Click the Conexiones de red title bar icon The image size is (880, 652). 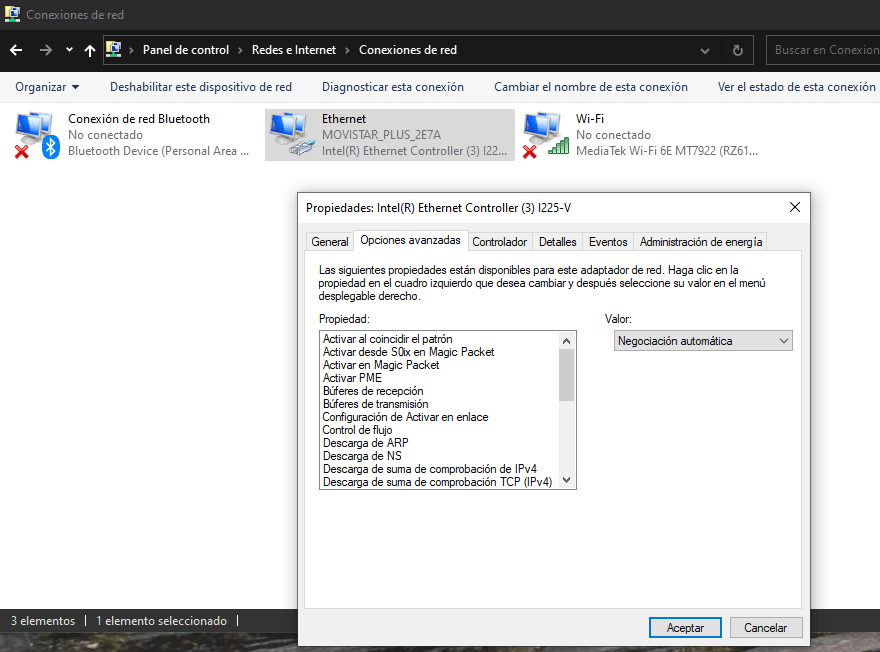click(x=12, y=14)
